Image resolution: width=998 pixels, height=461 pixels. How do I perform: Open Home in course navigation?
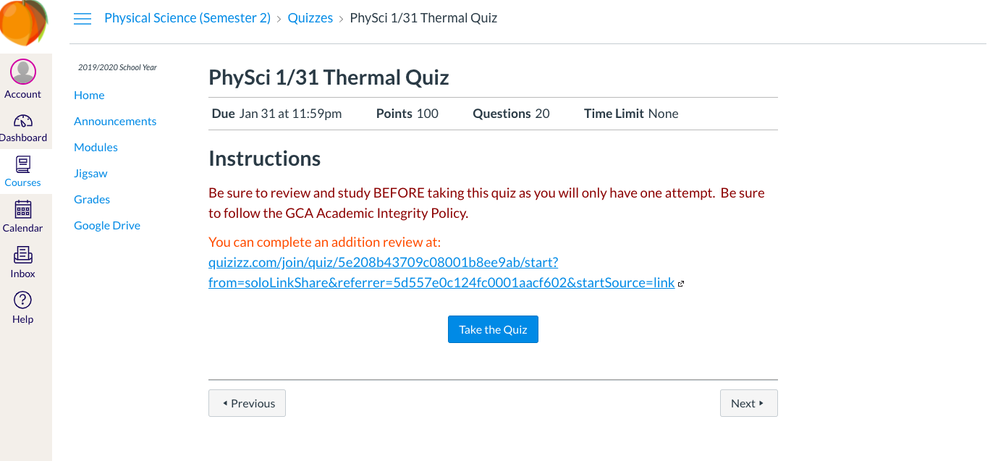point(89,95)
